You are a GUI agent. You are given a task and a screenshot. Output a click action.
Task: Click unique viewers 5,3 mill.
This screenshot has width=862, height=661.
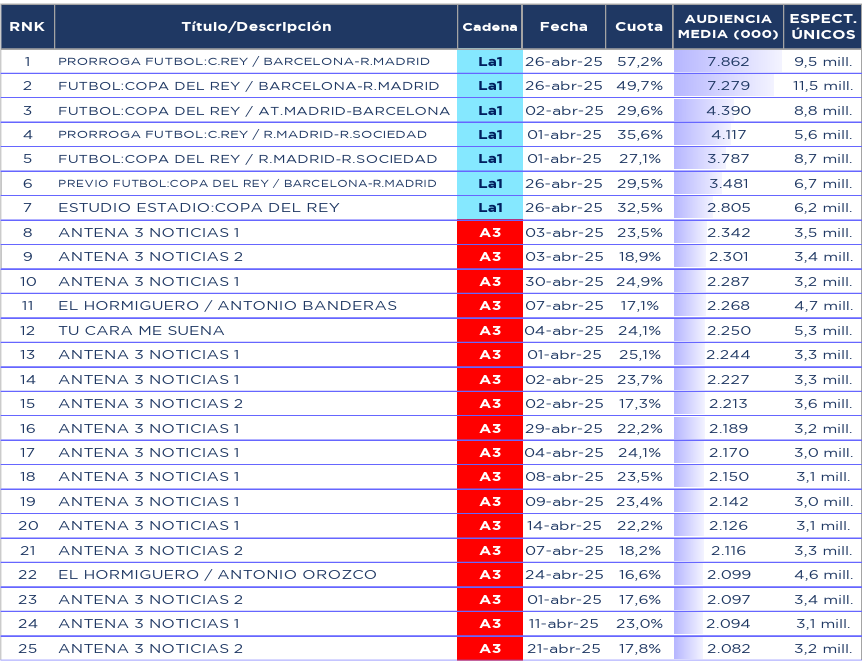(823, 330)
